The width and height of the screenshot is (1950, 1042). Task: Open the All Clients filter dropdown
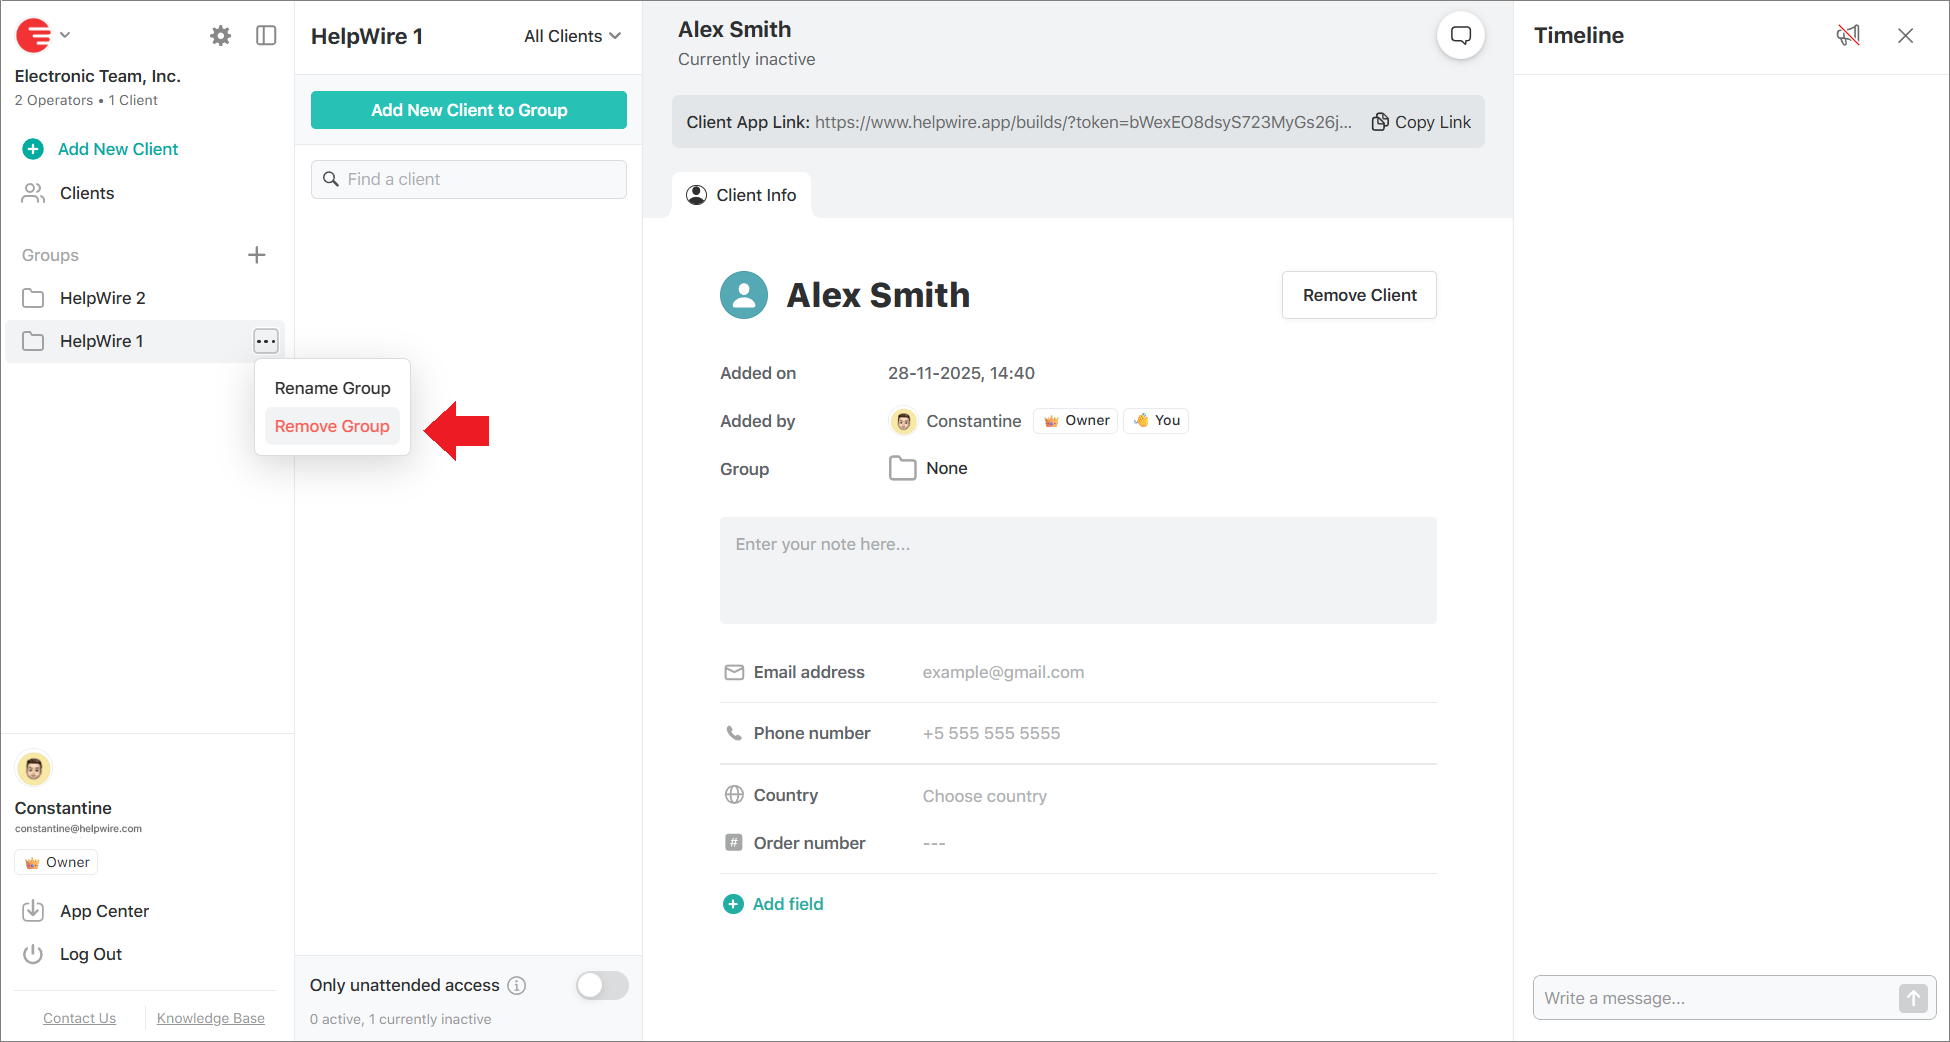click(x=571, y=35)
